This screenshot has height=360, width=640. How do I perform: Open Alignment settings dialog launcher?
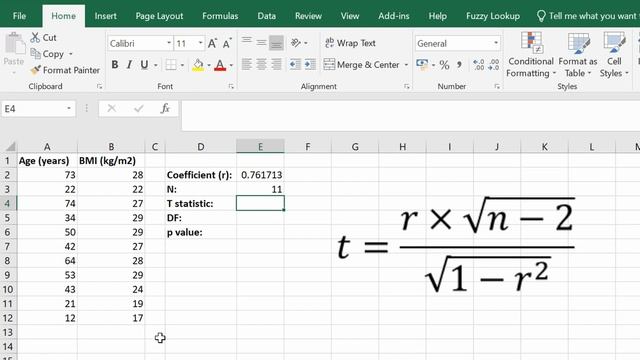tap(407, 87)
